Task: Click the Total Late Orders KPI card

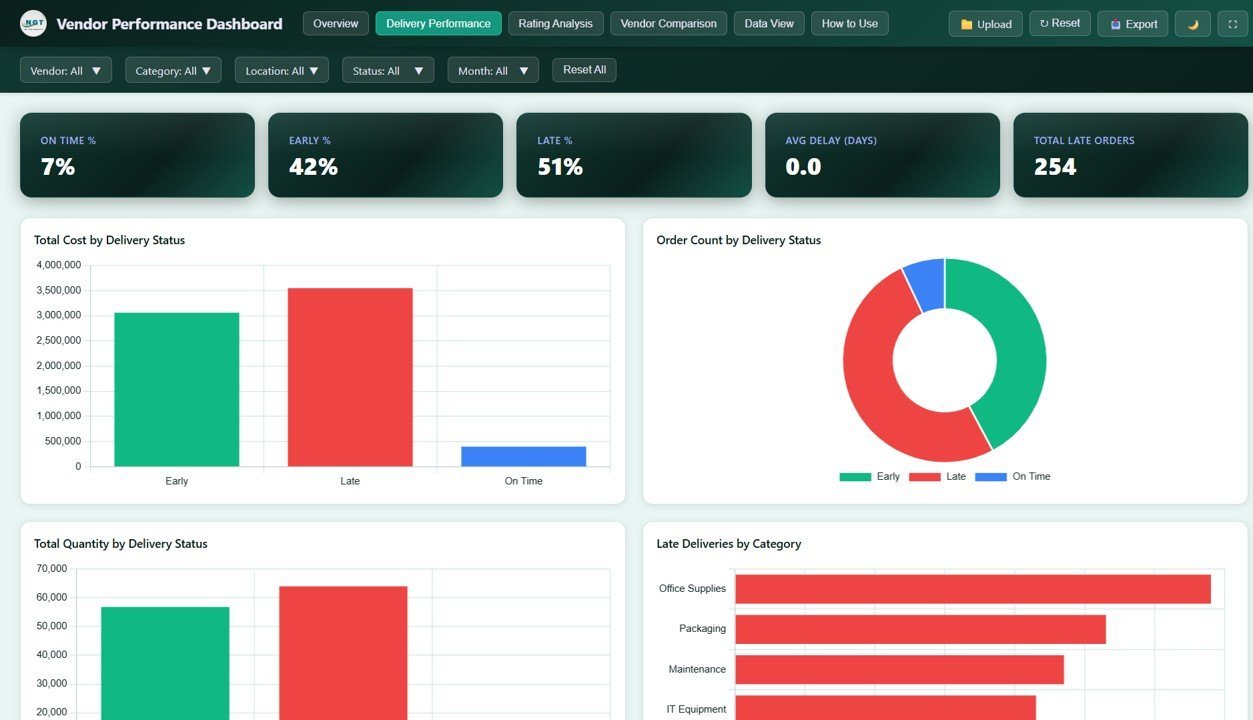Action: (x=1130, y=155)
